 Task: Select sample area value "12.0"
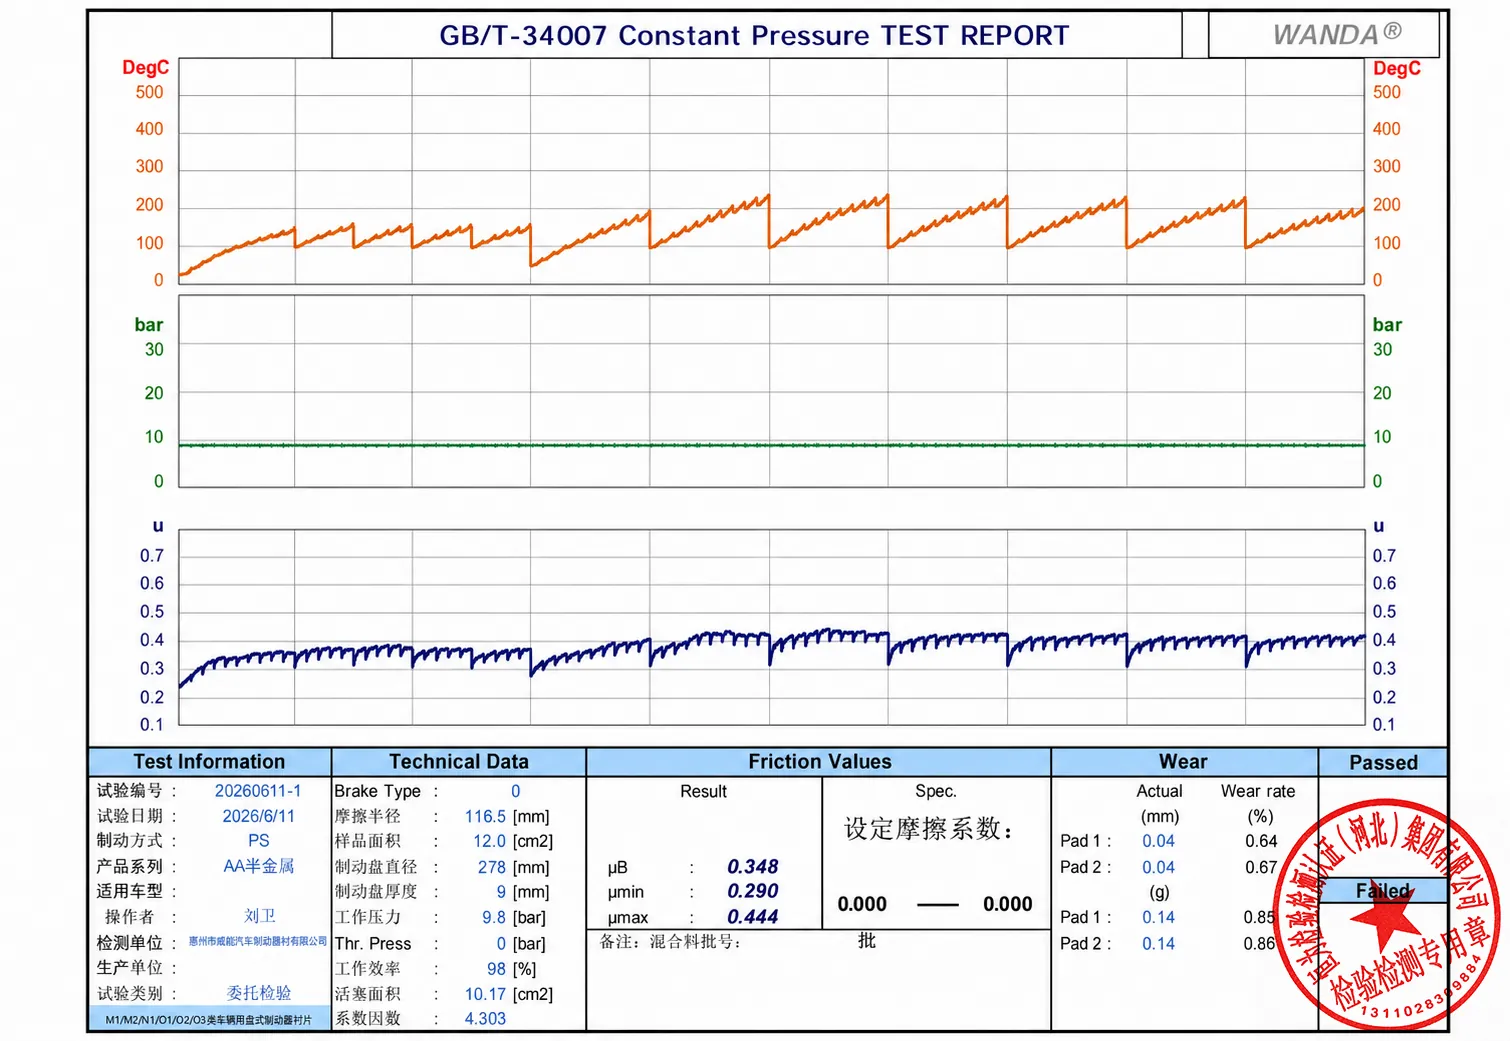tap(489, 842)
